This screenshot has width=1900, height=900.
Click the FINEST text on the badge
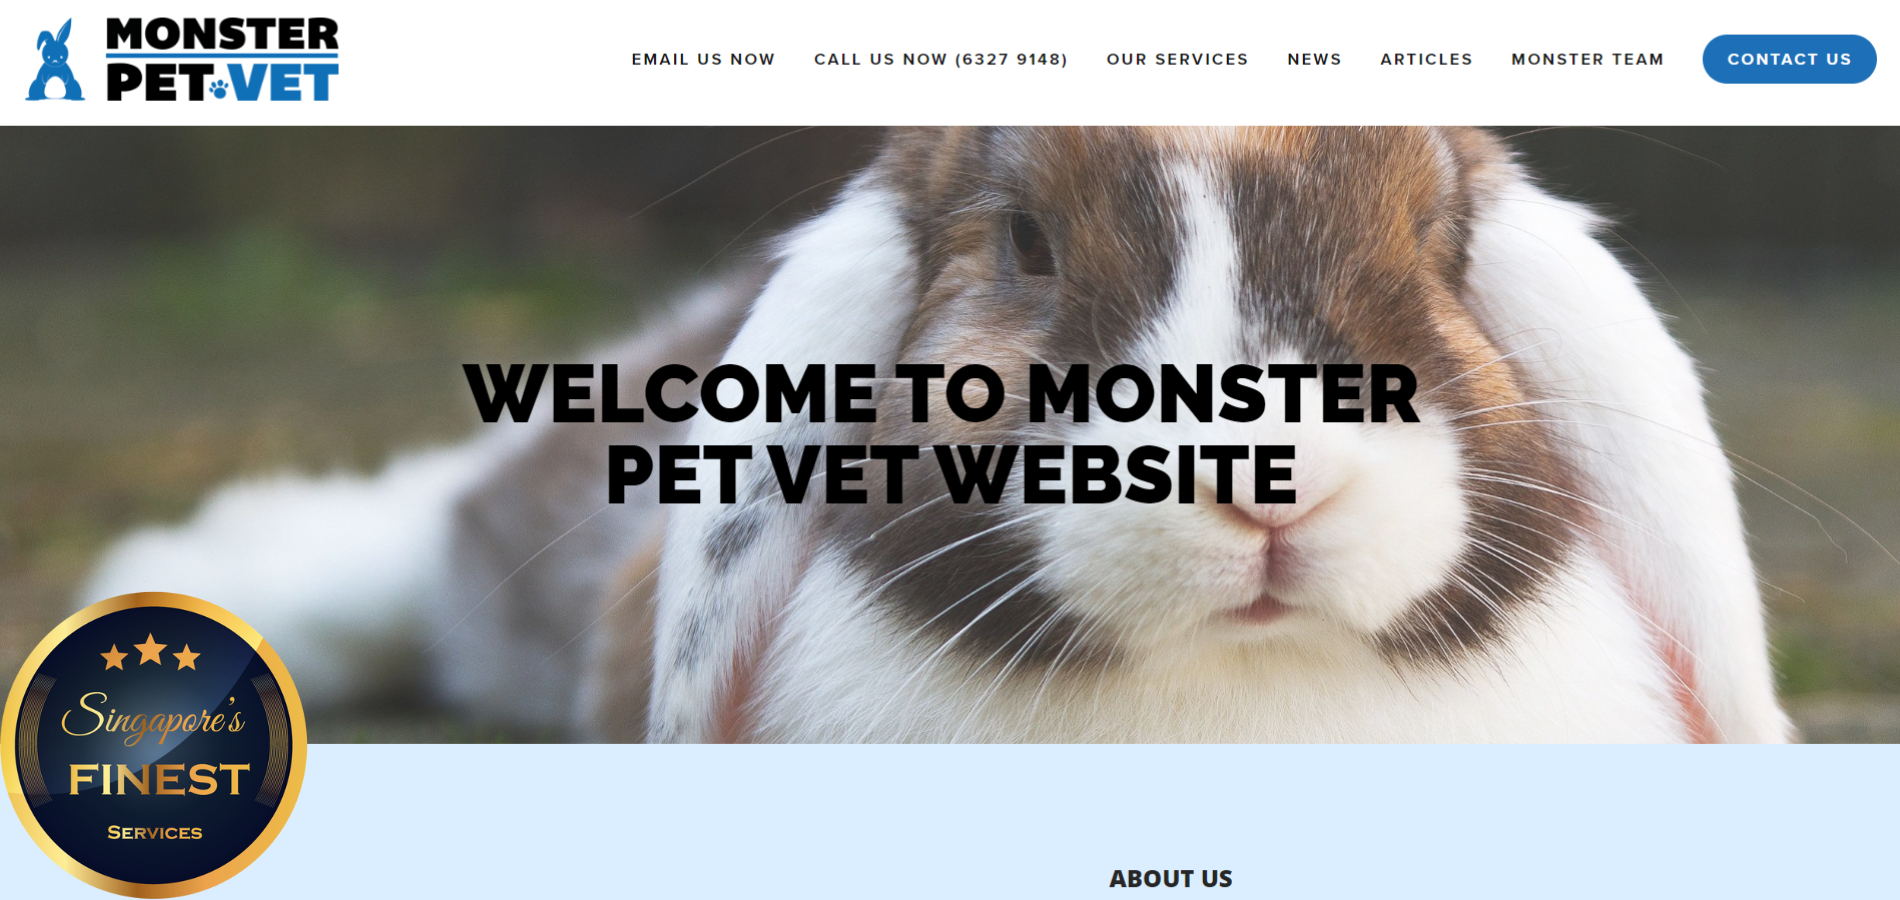[x=158, y=779]
